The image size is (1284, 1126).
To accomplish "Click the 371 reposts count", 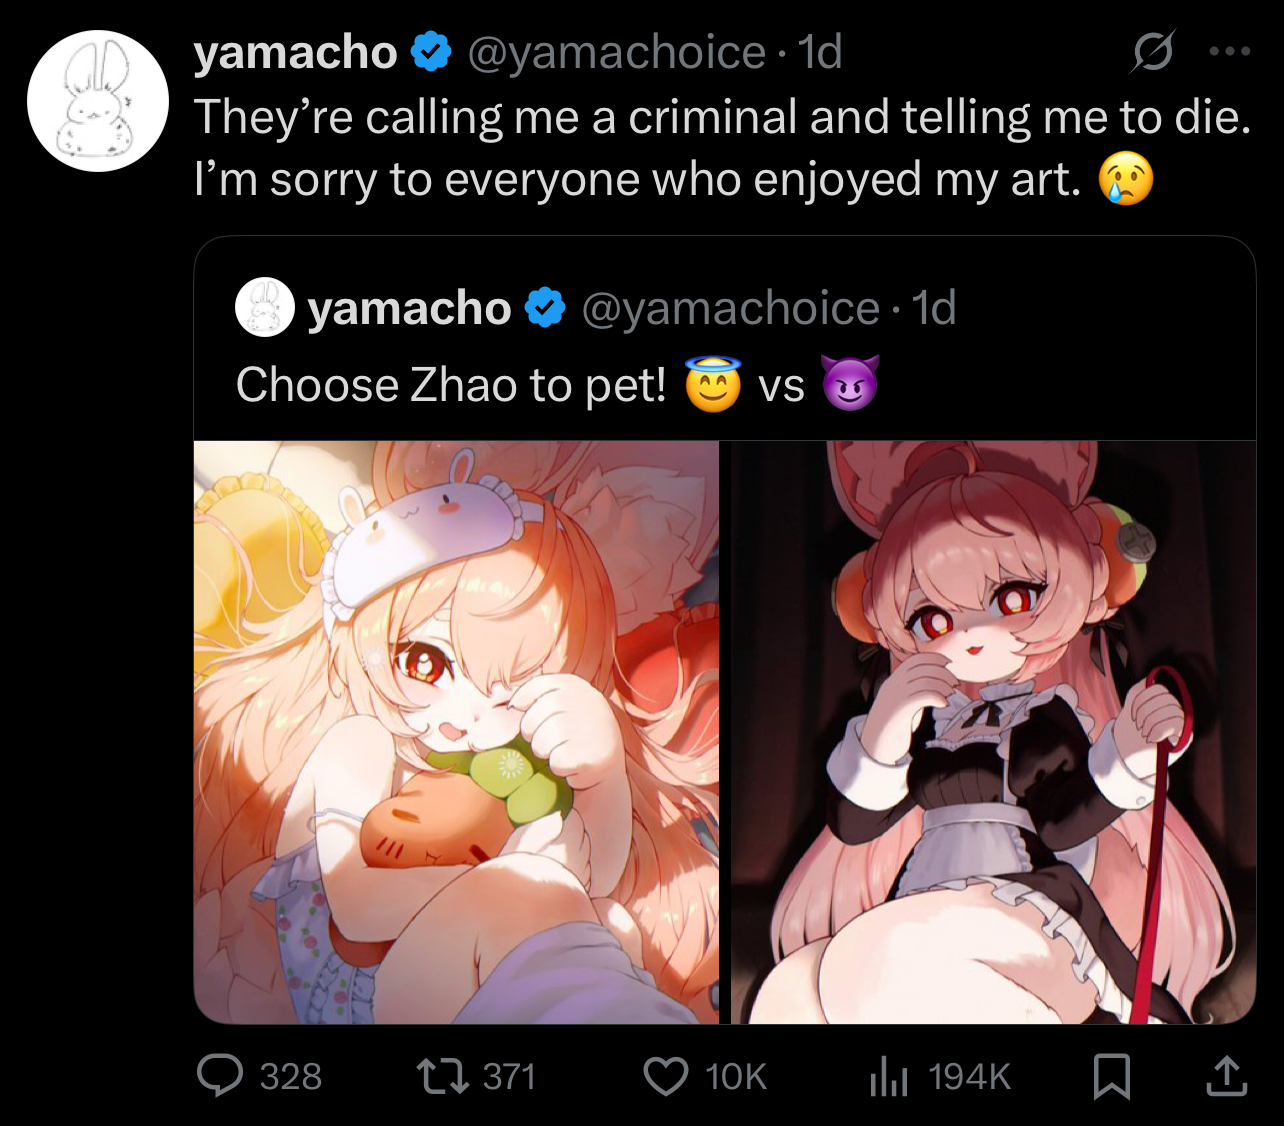I will [509, 1077].
